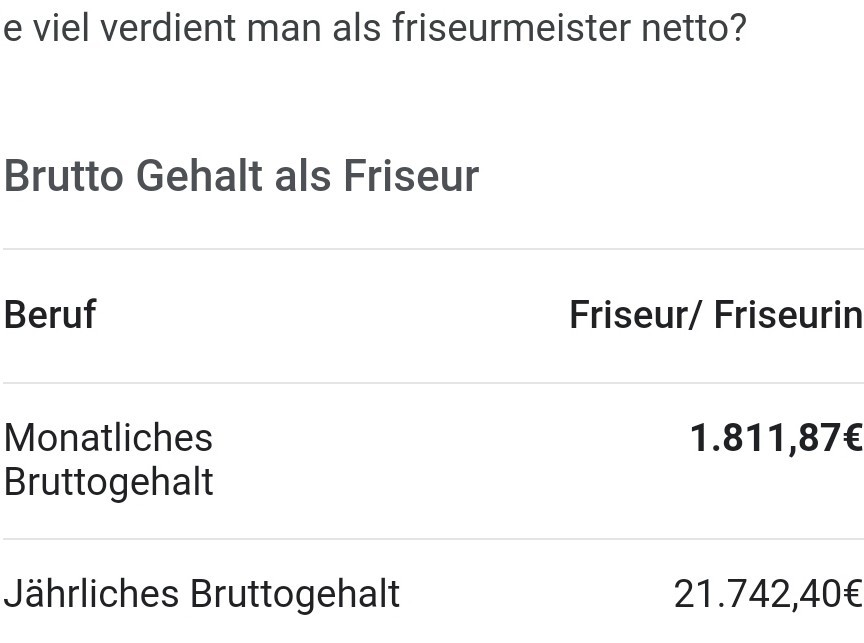This screenshot has height=643, width=864.
Task: Click the word 'friseurmeister' in the question
Action: point(511,26)
